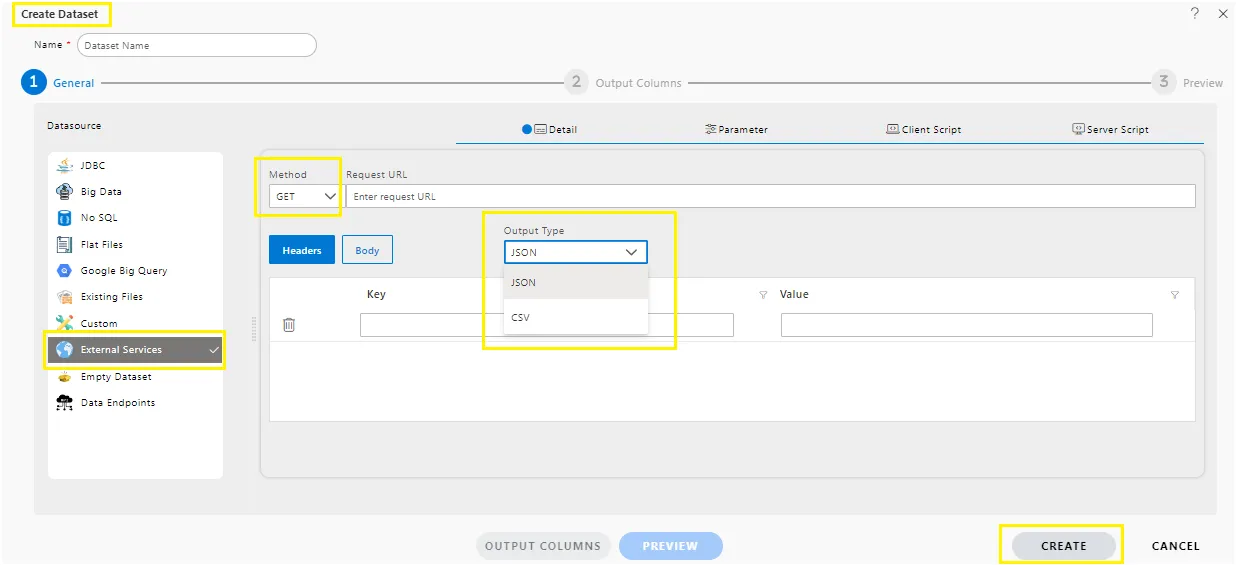Click the CANCEL button
Image resolution: width=1237 pixels, height=565 pixels.
[1175, 546]
